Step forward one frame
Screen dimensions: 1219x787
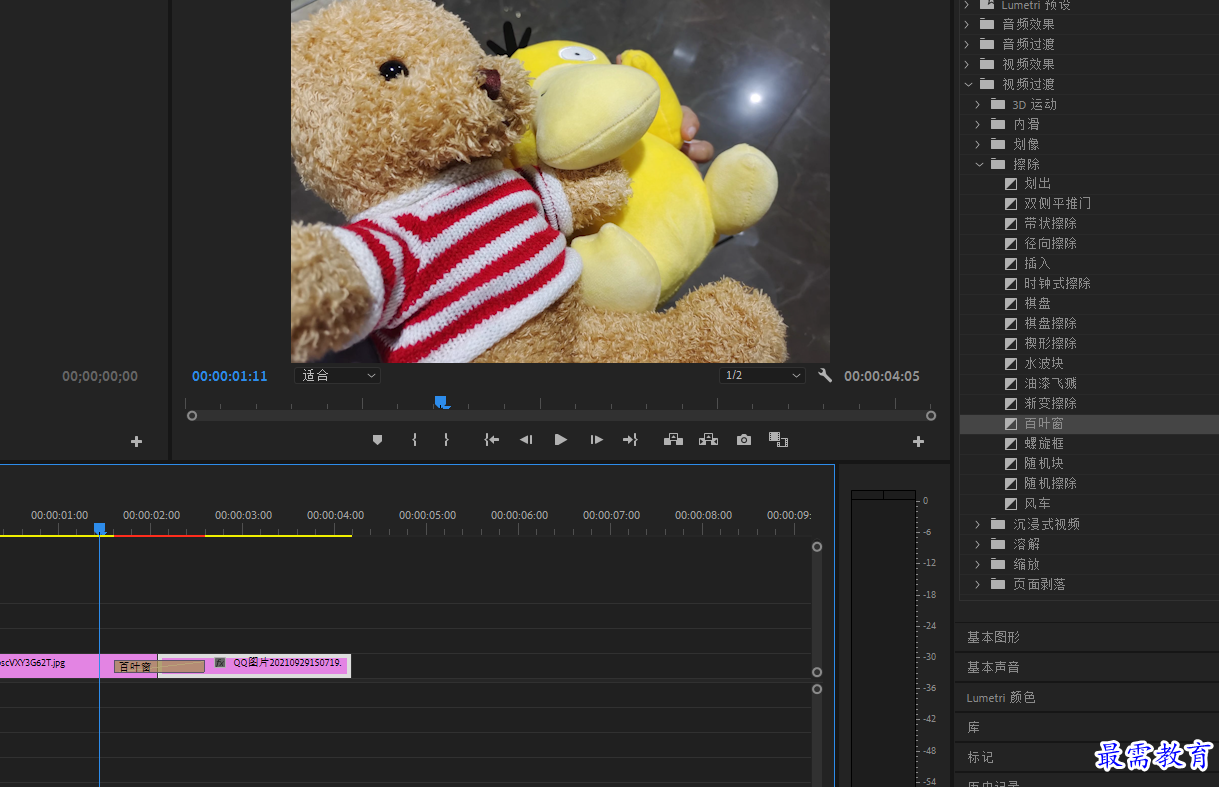[596, 440]
